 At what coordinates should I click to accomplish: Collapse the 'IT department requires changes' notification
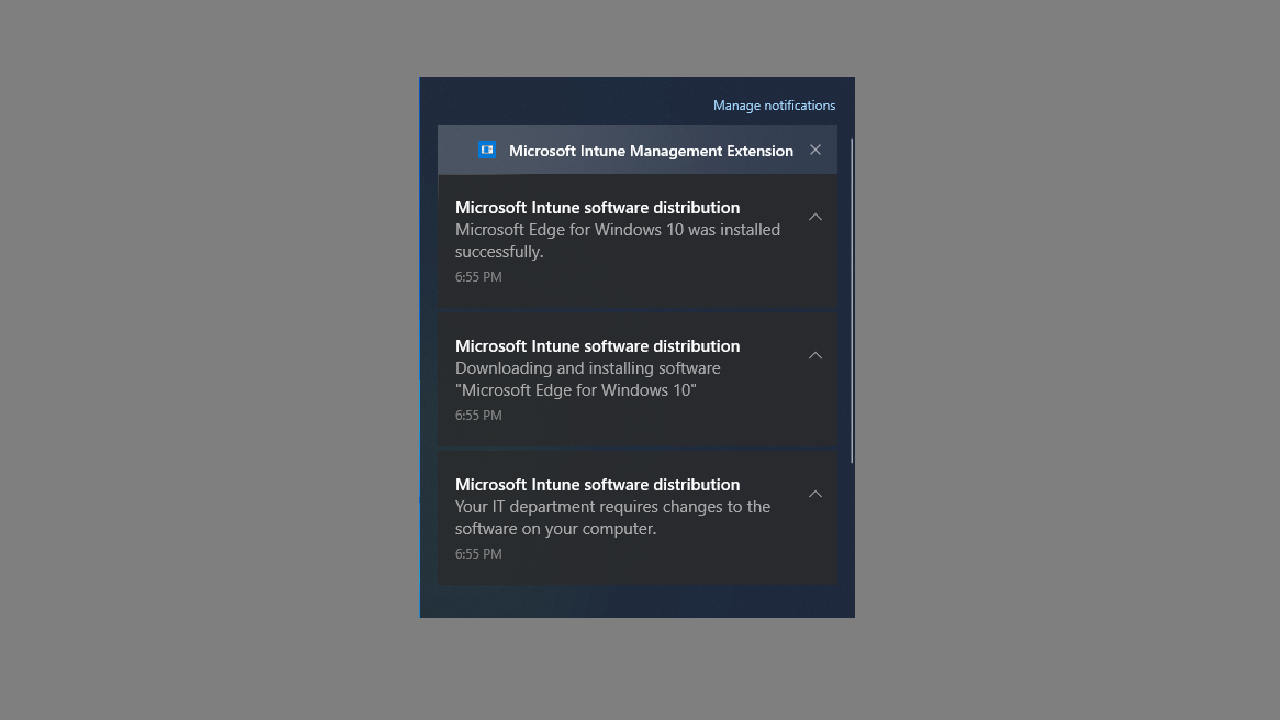pos(815,493)
